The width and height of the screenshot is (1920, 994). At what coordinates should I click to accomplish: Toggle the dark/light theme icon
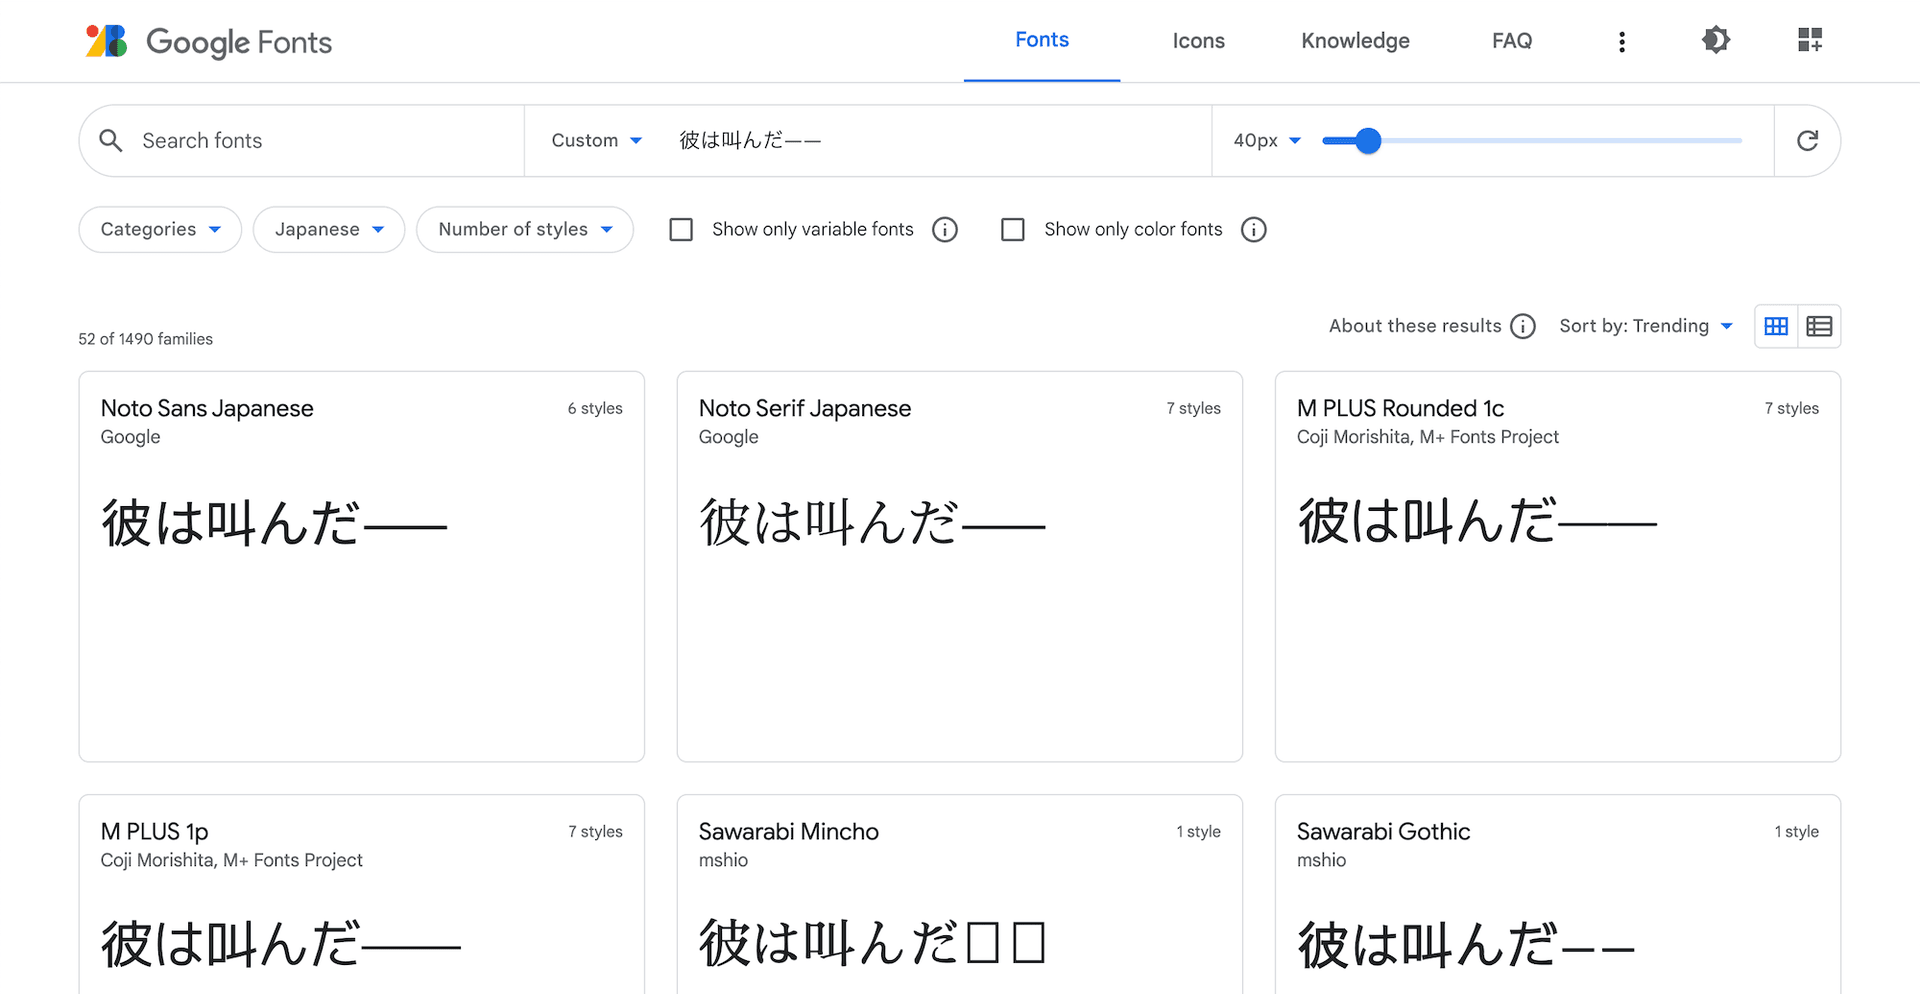(x=1716, y=40)
